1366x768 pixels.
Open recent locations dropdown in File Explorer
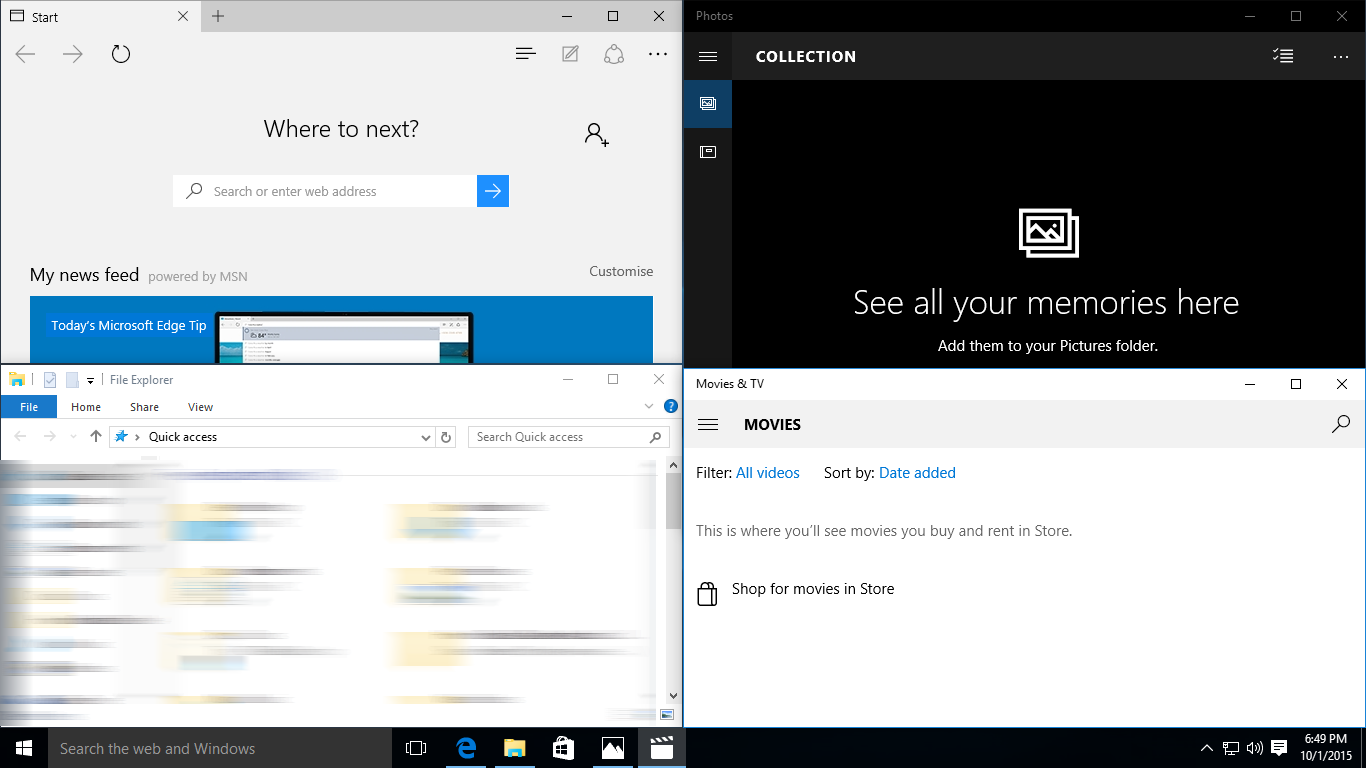(x=73, y=437)
